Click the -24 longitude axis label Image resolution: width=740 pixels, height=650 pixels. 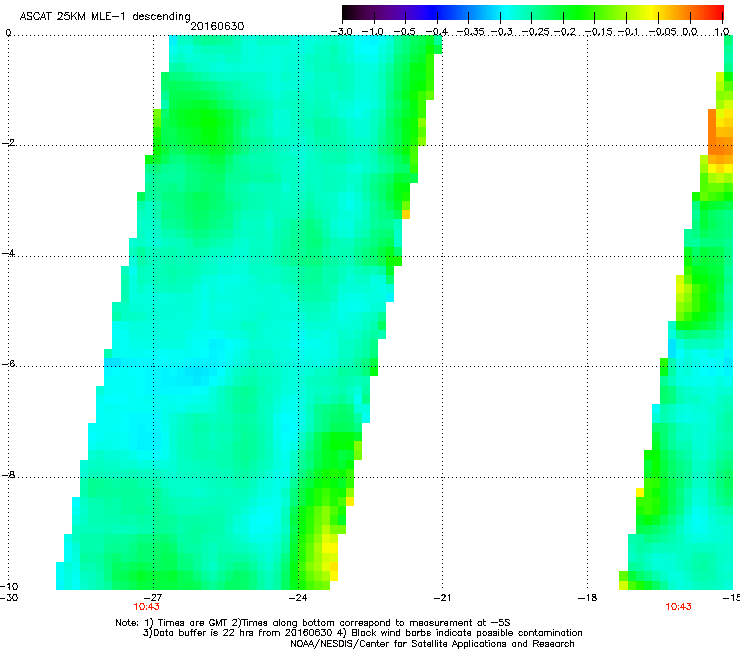coord(298,598)
